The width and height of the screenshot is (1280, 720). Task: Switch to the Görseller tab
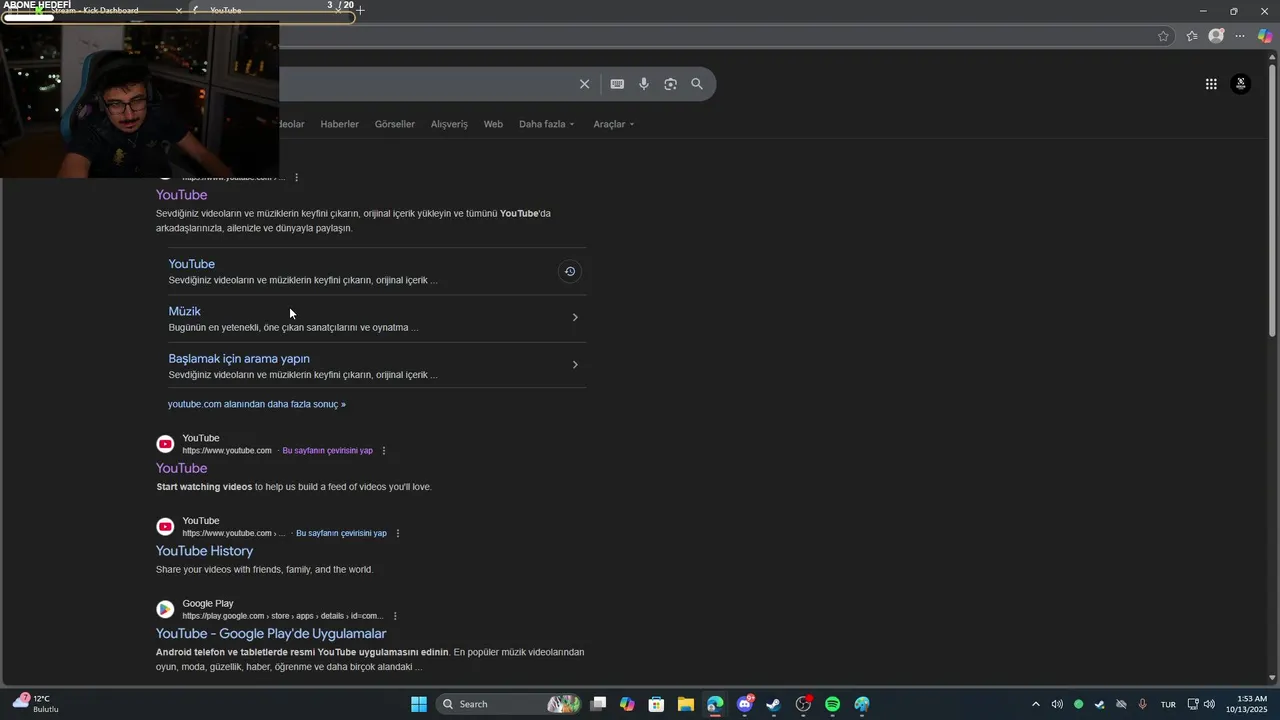tap(394, 124)
